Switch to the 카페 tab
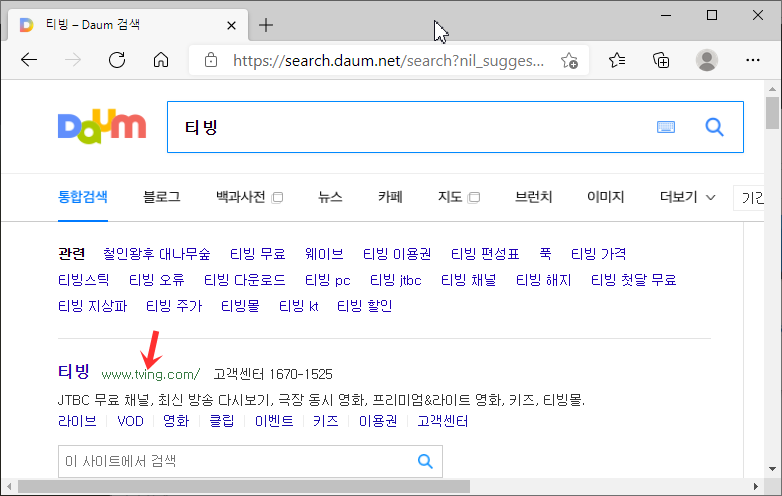This screenshot has width=782, height=496. point(390,197)
